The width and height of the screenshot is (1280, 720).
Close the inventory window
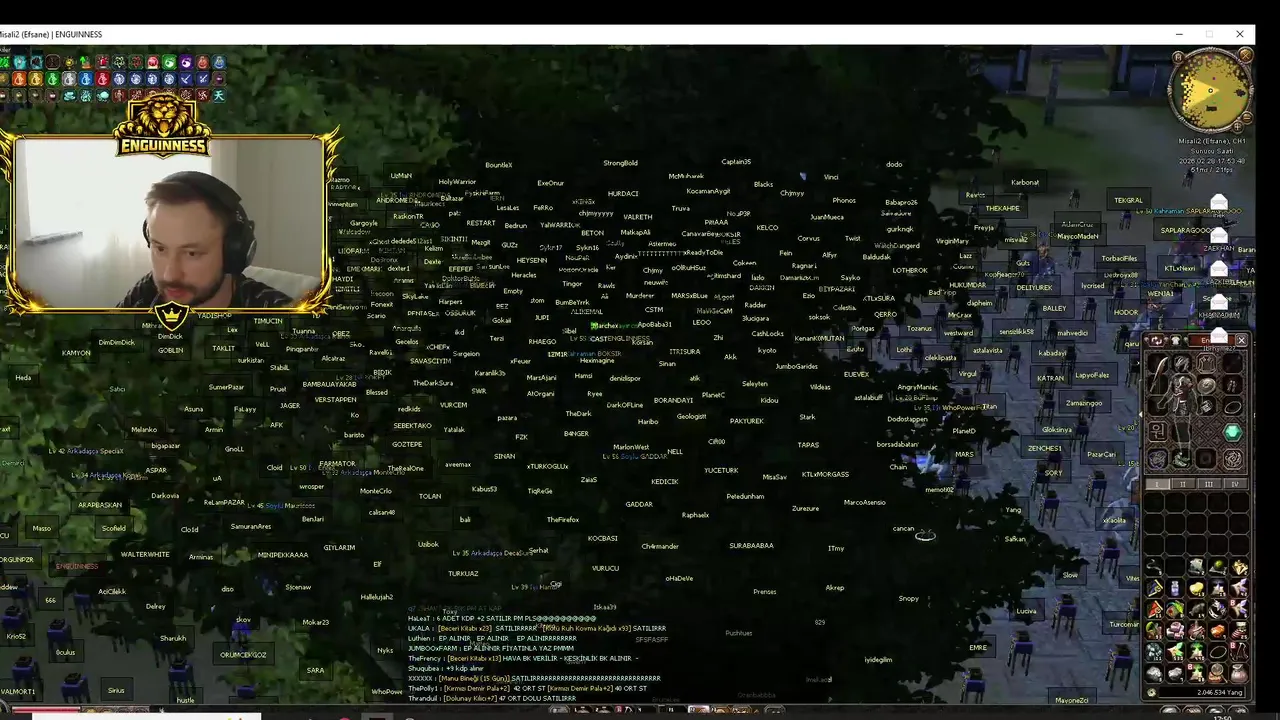click(1241, 339)
